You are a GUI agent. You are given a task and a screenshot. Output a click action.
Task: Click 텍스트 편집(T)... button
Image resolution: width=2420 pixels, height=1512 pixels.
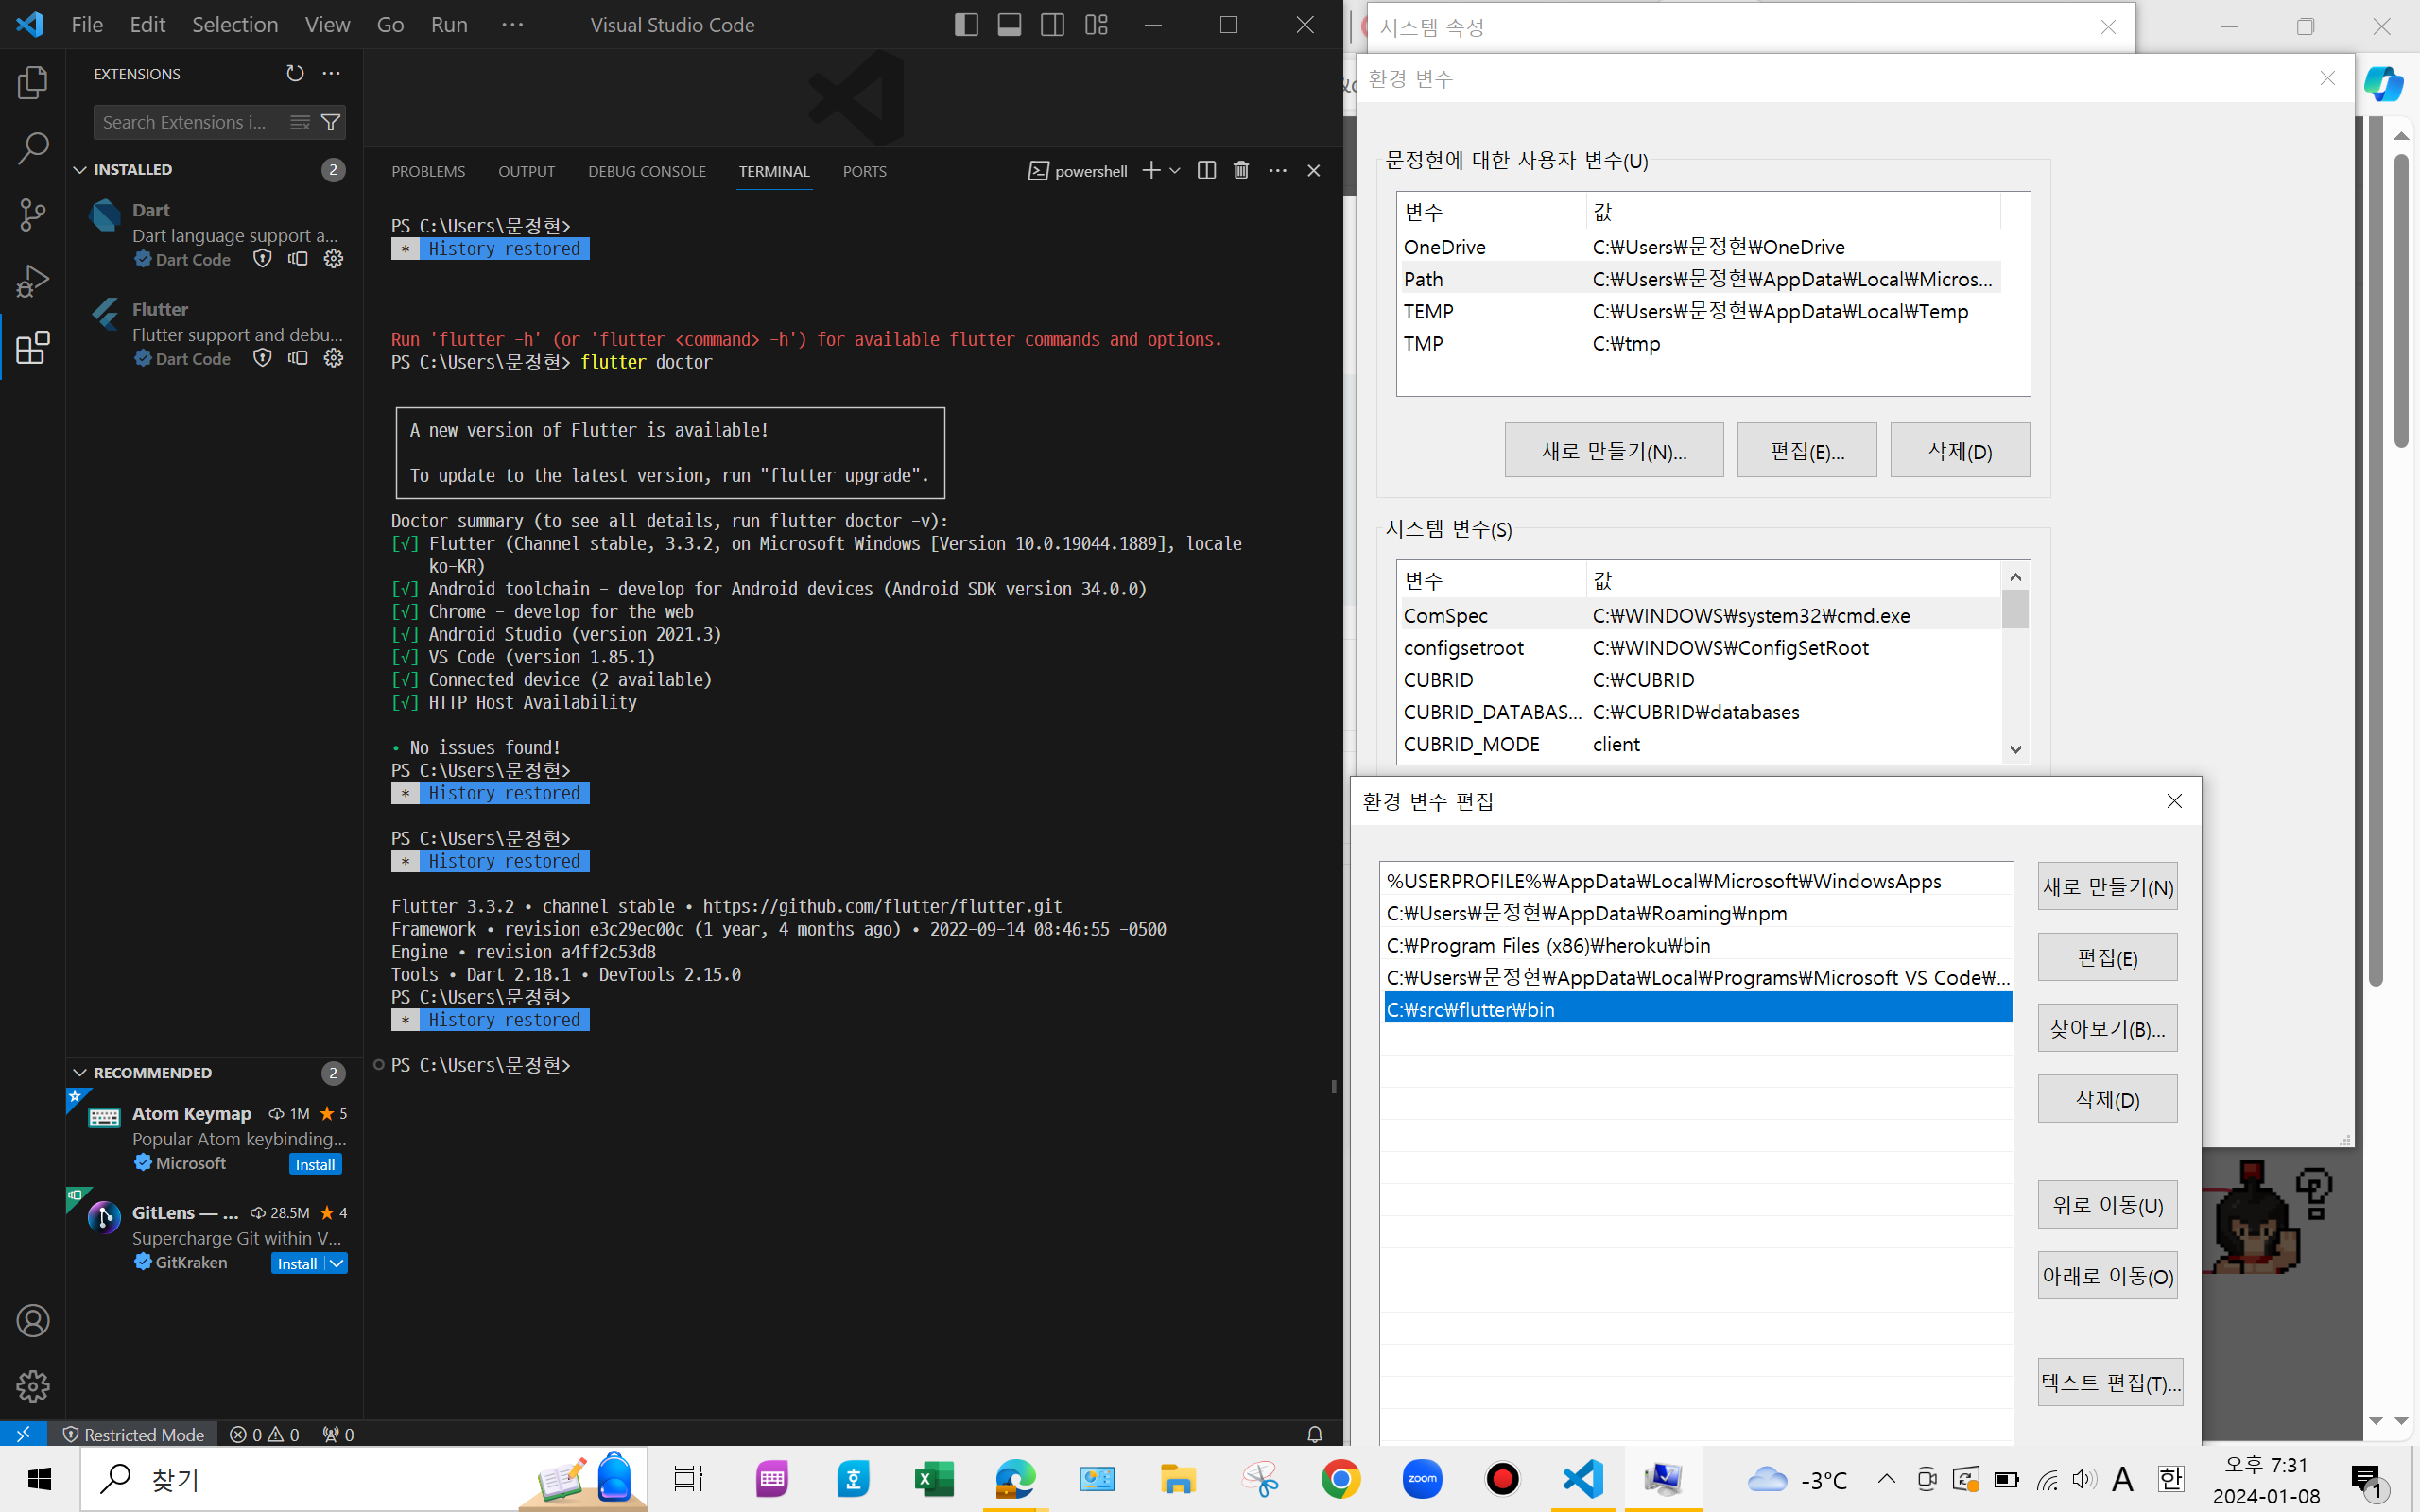(2110, 1382)
